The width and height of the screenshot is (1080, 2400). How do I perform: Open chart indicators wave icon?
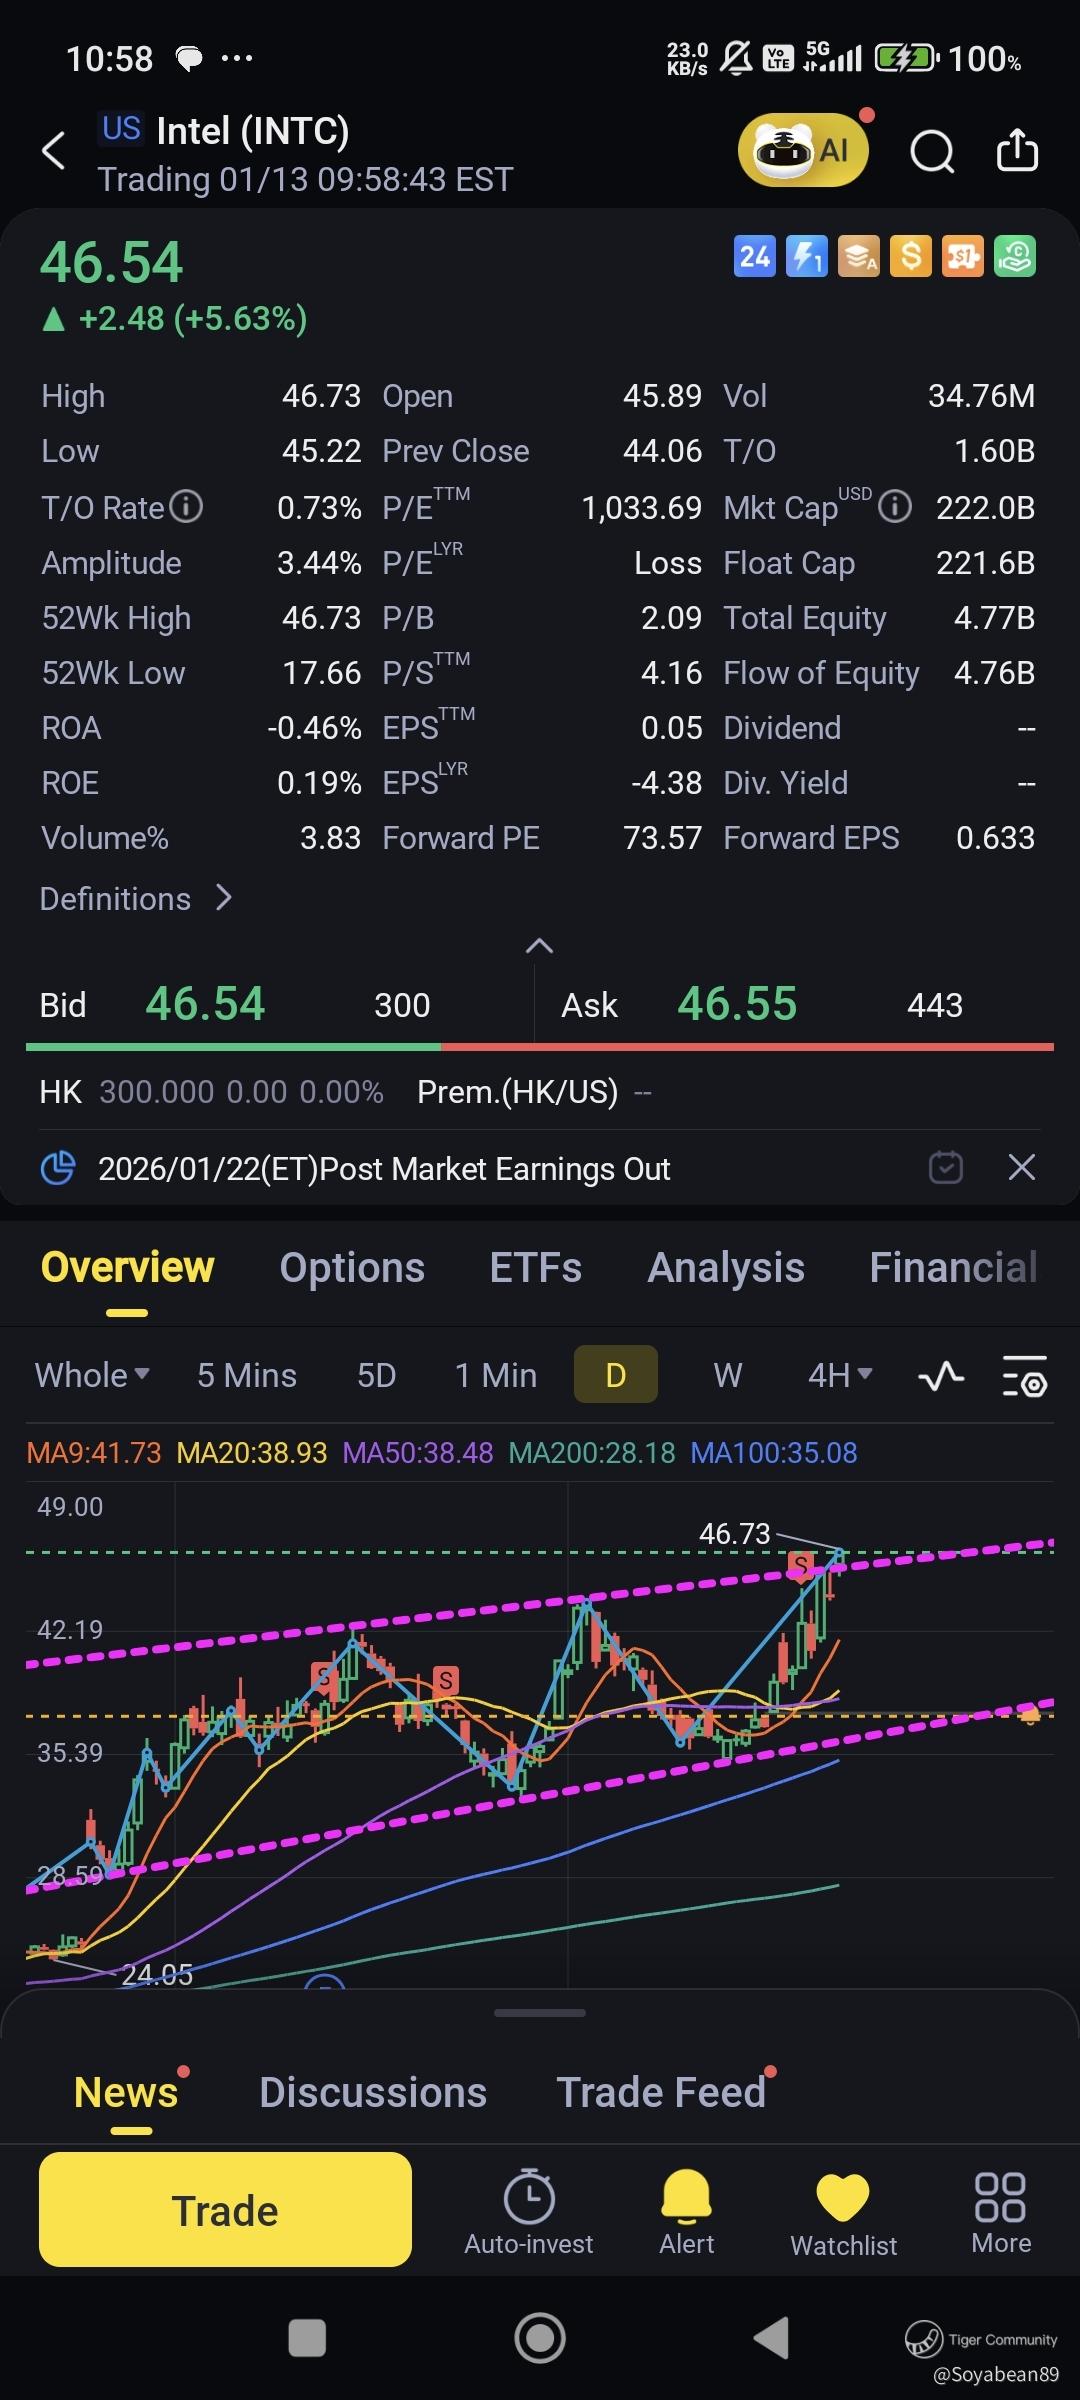point(940,1377)
